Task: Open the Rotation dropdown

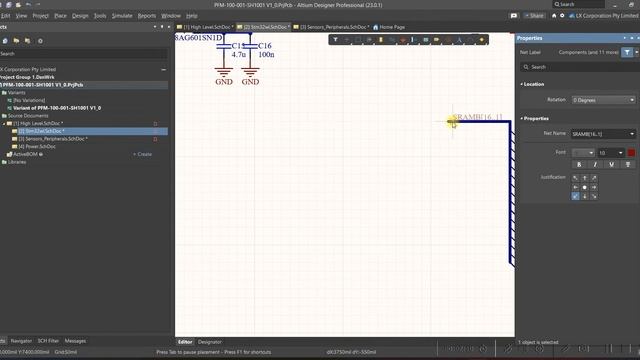Action: coord(604,100)
